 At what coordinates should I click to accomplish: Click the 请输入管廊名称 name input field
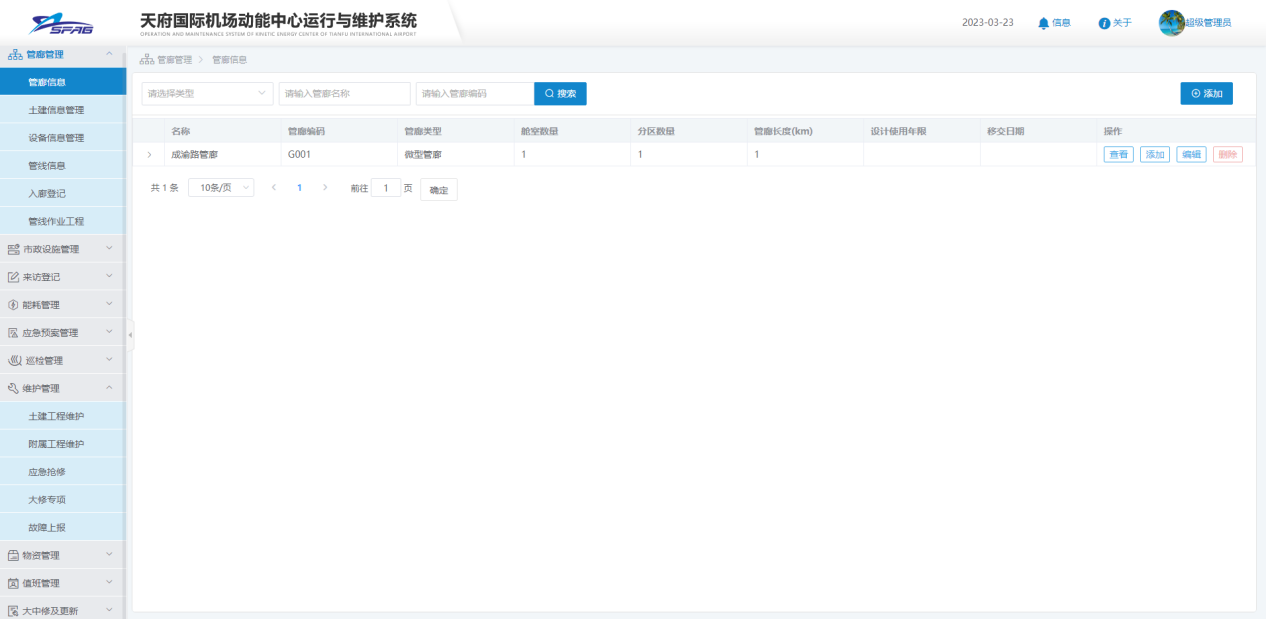tap(344, 94)
